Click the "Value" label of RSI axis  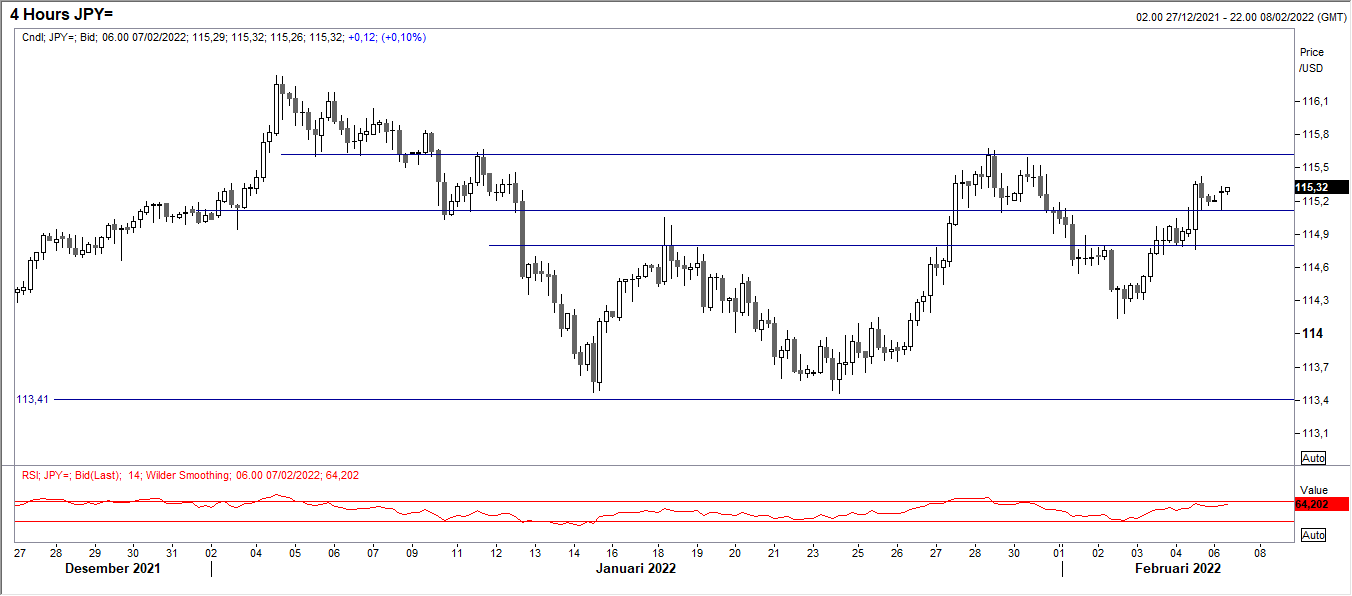point(1313,490)
